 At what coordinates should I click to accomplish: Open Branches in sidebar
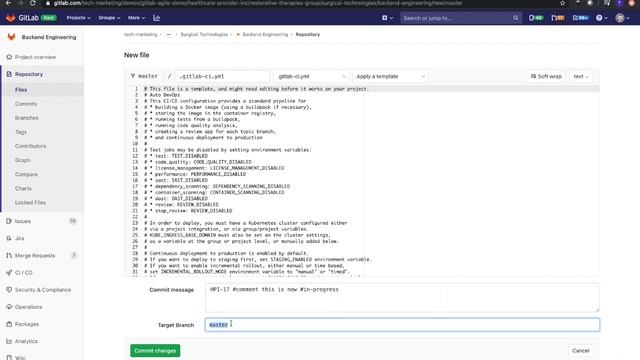(27, 118)
